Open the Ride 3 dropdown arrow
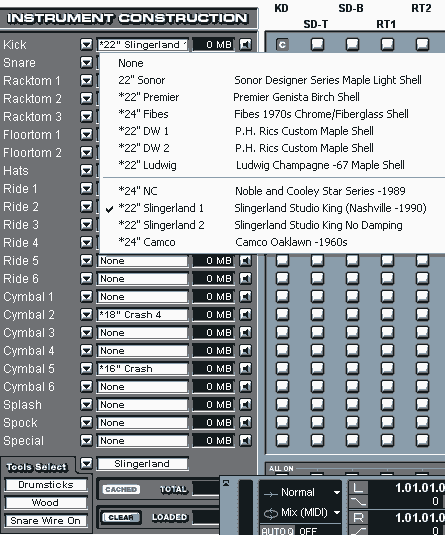This screenshot has width=445, height=535. pyautogui.click(x=86, y=225)
